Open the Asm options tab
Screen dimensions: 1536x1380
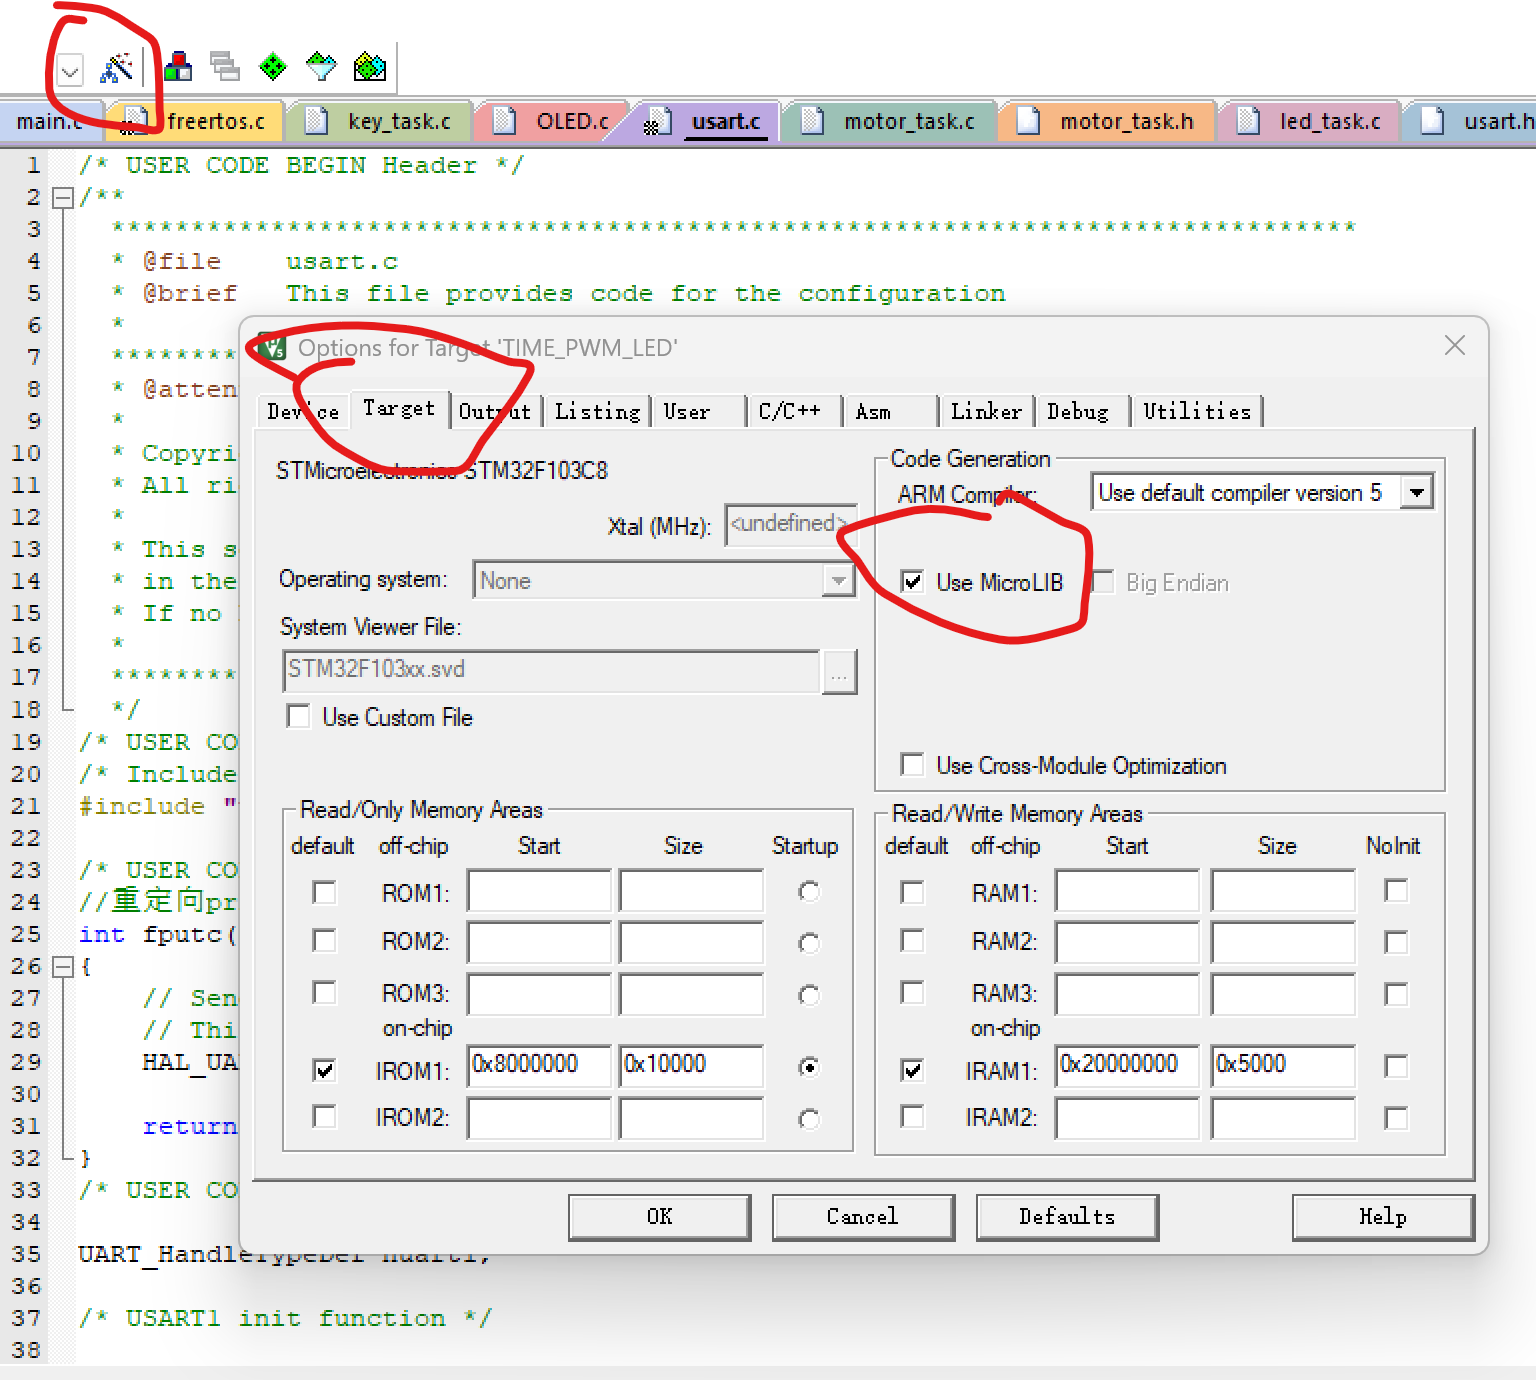tap(893, 411)
